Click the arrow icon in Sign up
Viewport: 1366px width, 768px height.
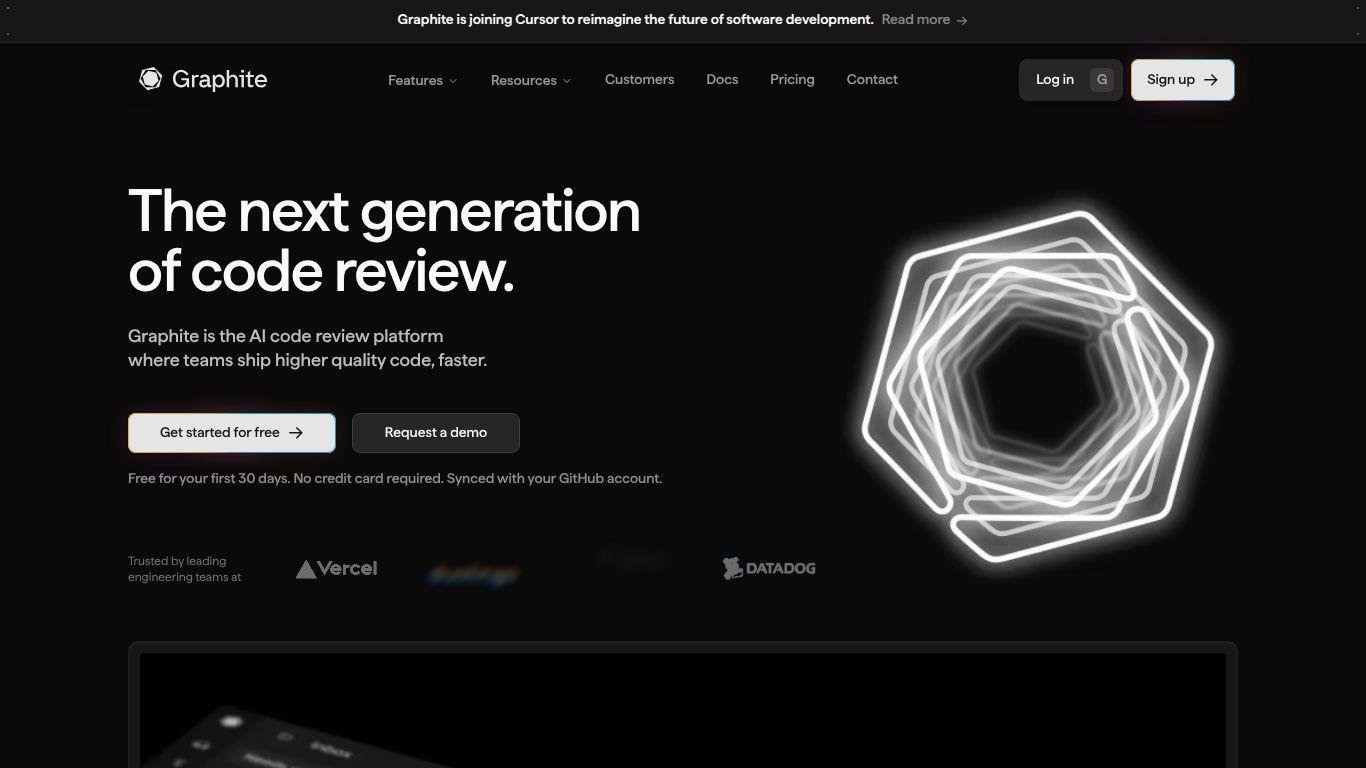coord(1211,80)
